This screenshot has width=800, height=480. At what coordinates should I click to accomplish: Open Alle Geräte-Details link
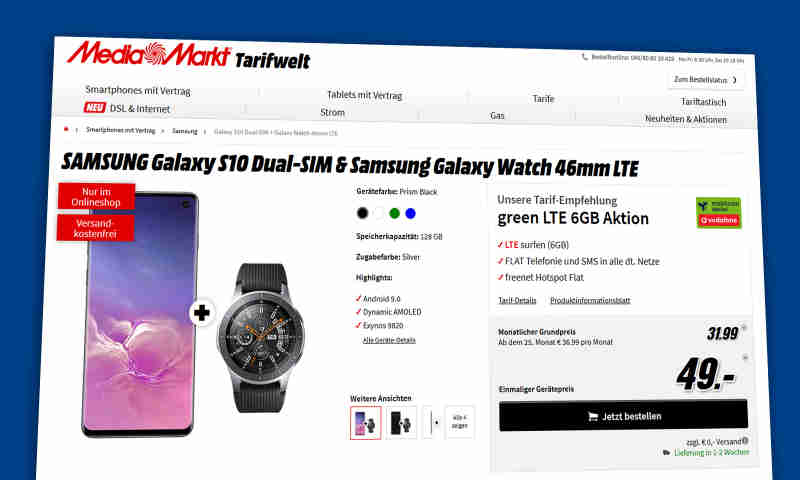point(389,340)
